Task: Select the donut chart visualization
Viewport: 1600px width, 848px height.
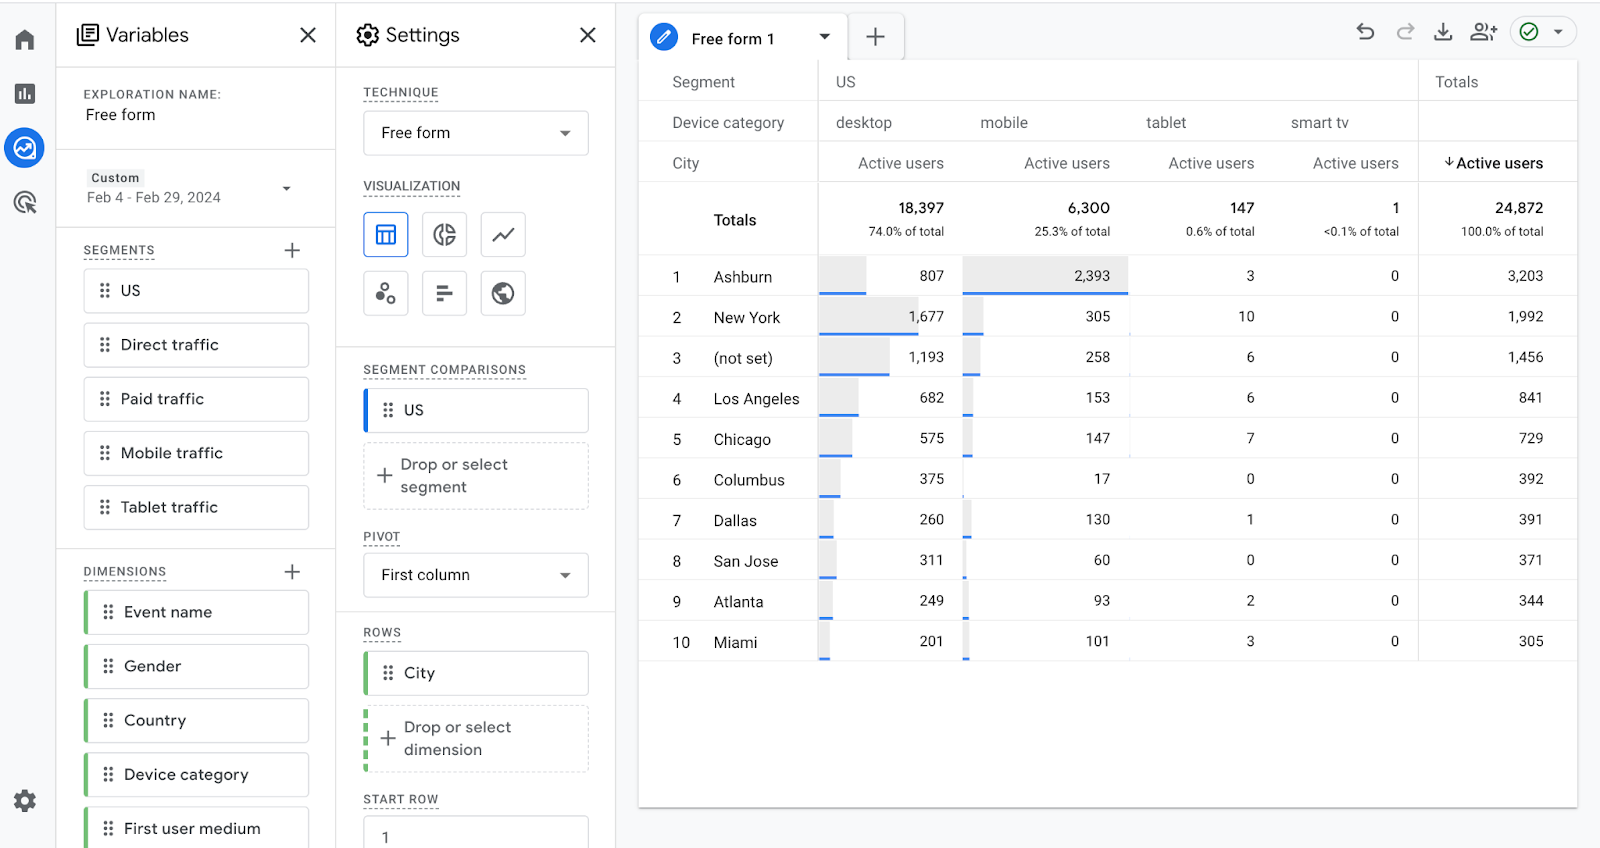Action: click(x=444, y=235)
